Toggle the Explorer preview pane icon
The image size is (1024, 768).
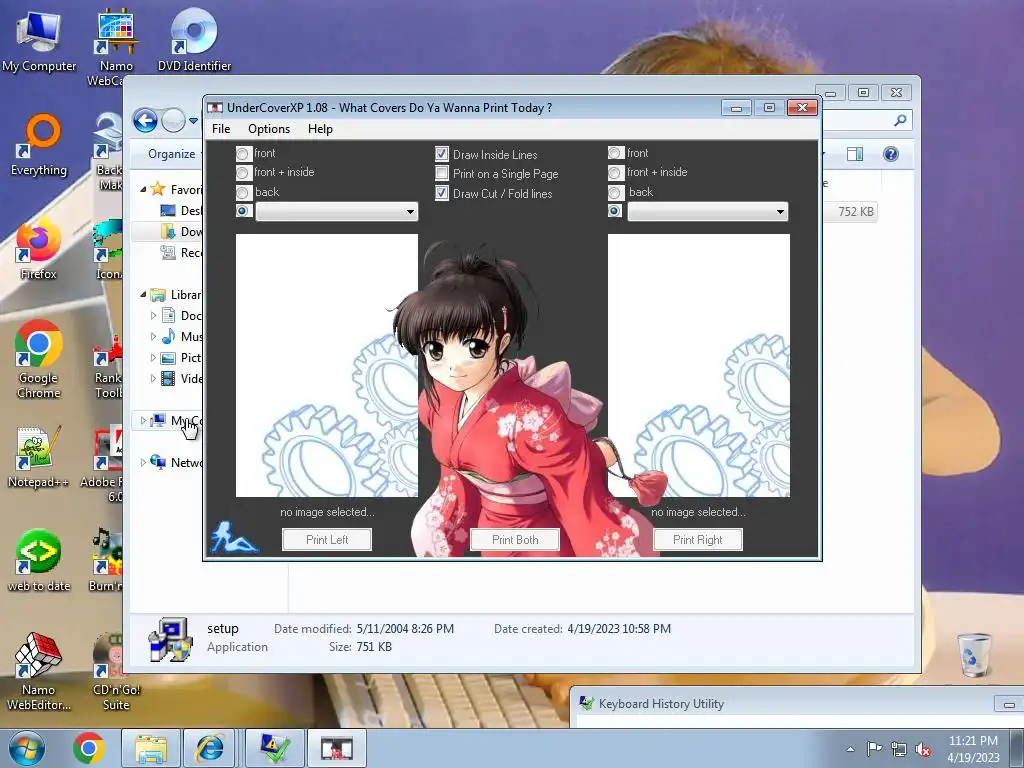(x=855, y=154)
